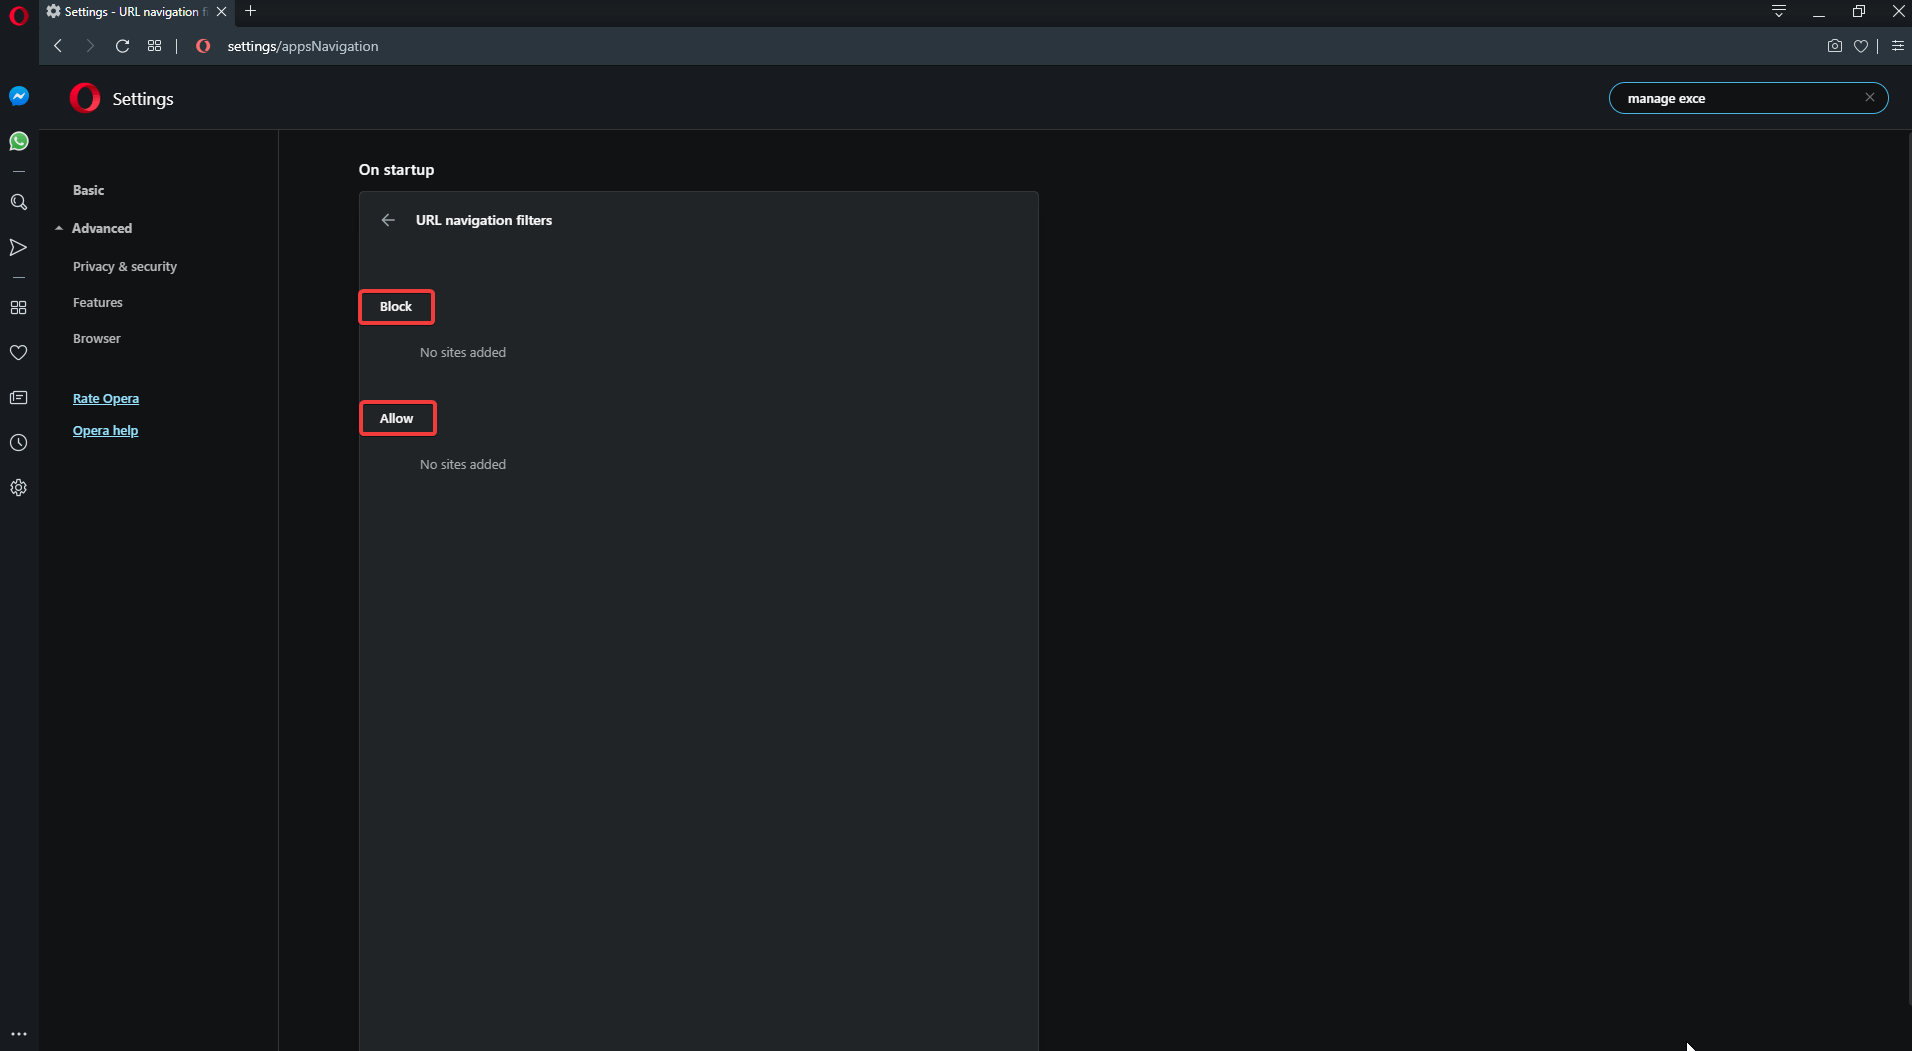This screenshot has width=1912, height=1051.
Task: Go back using the URL navigation filters arrow
Action: [388, 220]
